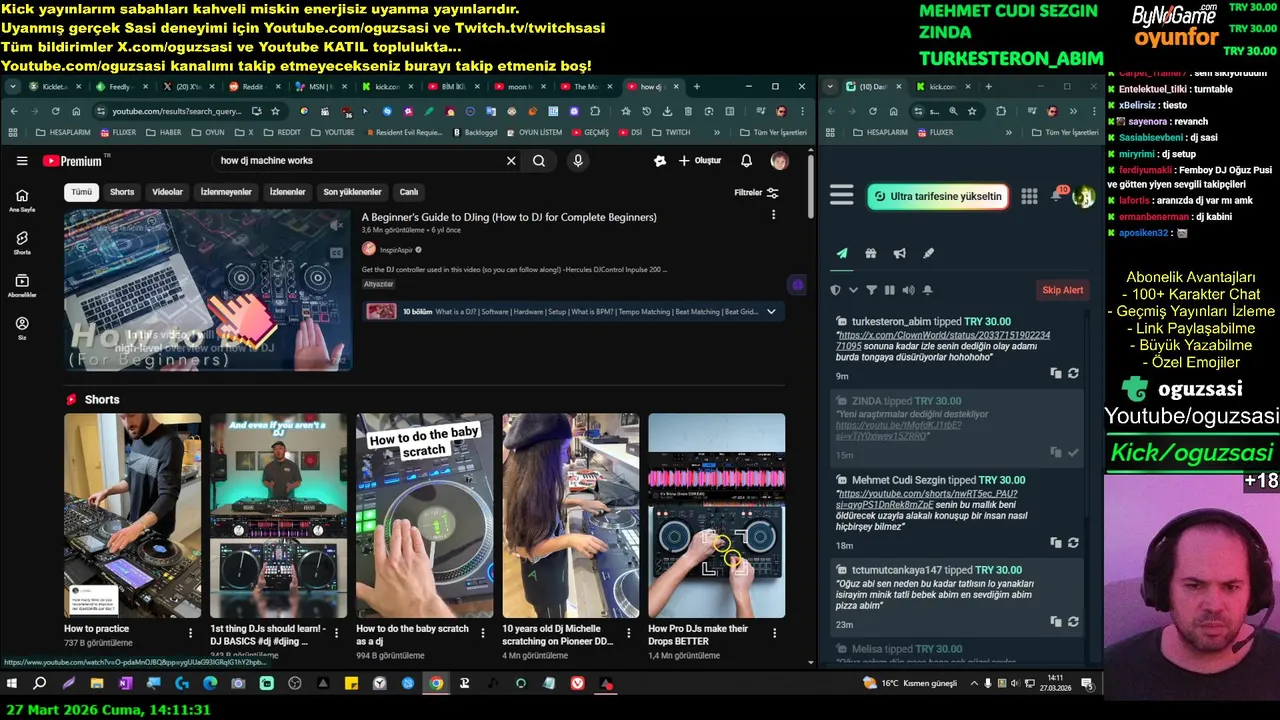Click Ultra tarifesine yükseltin upgrade button
Screen dimensions: 1280x720
pyautogui.click(x=937, y=196)
